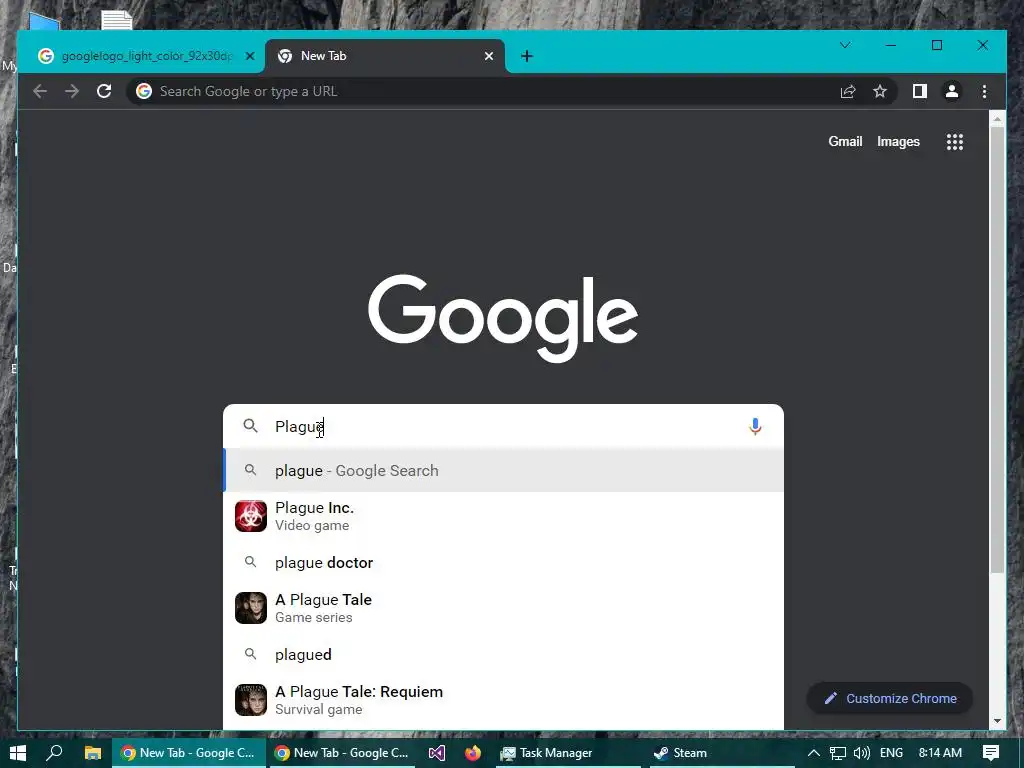Close the New Tab tab
This screenshot has width=1024, height=768.
pyautogui.click(x=488, y=56)
